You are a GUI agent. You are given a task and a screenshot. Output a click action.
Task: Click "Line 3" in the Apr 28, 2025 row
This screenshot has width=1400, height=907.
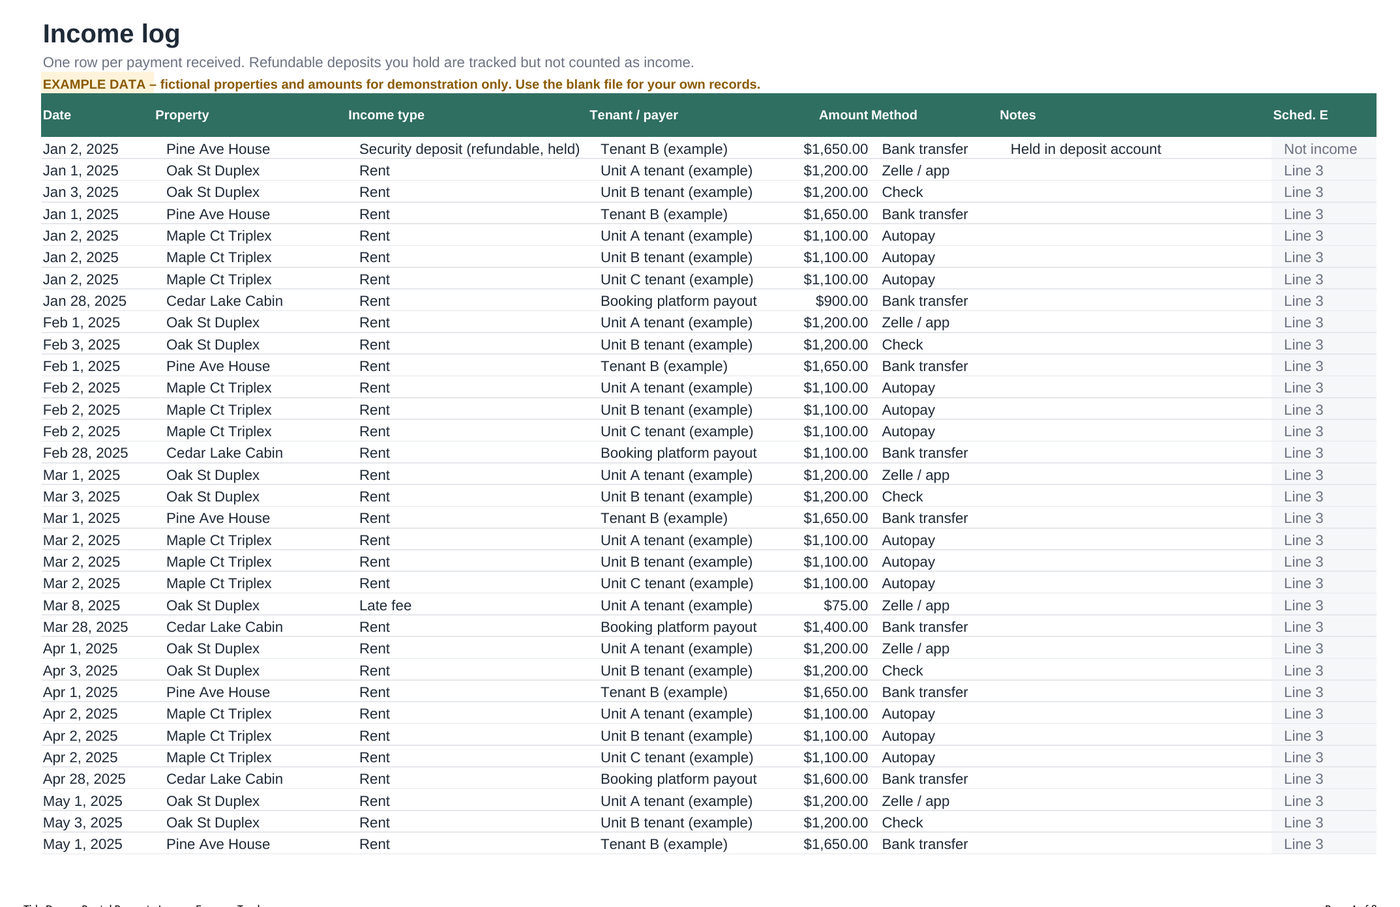(x=1303, y=779)
